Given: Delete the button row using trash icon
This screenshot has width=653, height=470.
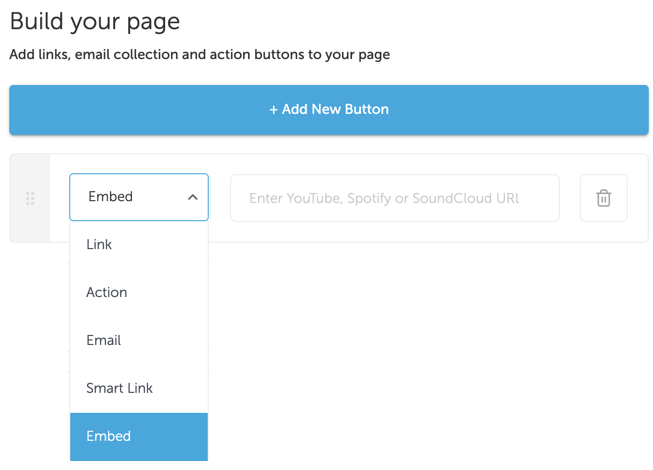Looking at the screenshot, I should [603, 198].
